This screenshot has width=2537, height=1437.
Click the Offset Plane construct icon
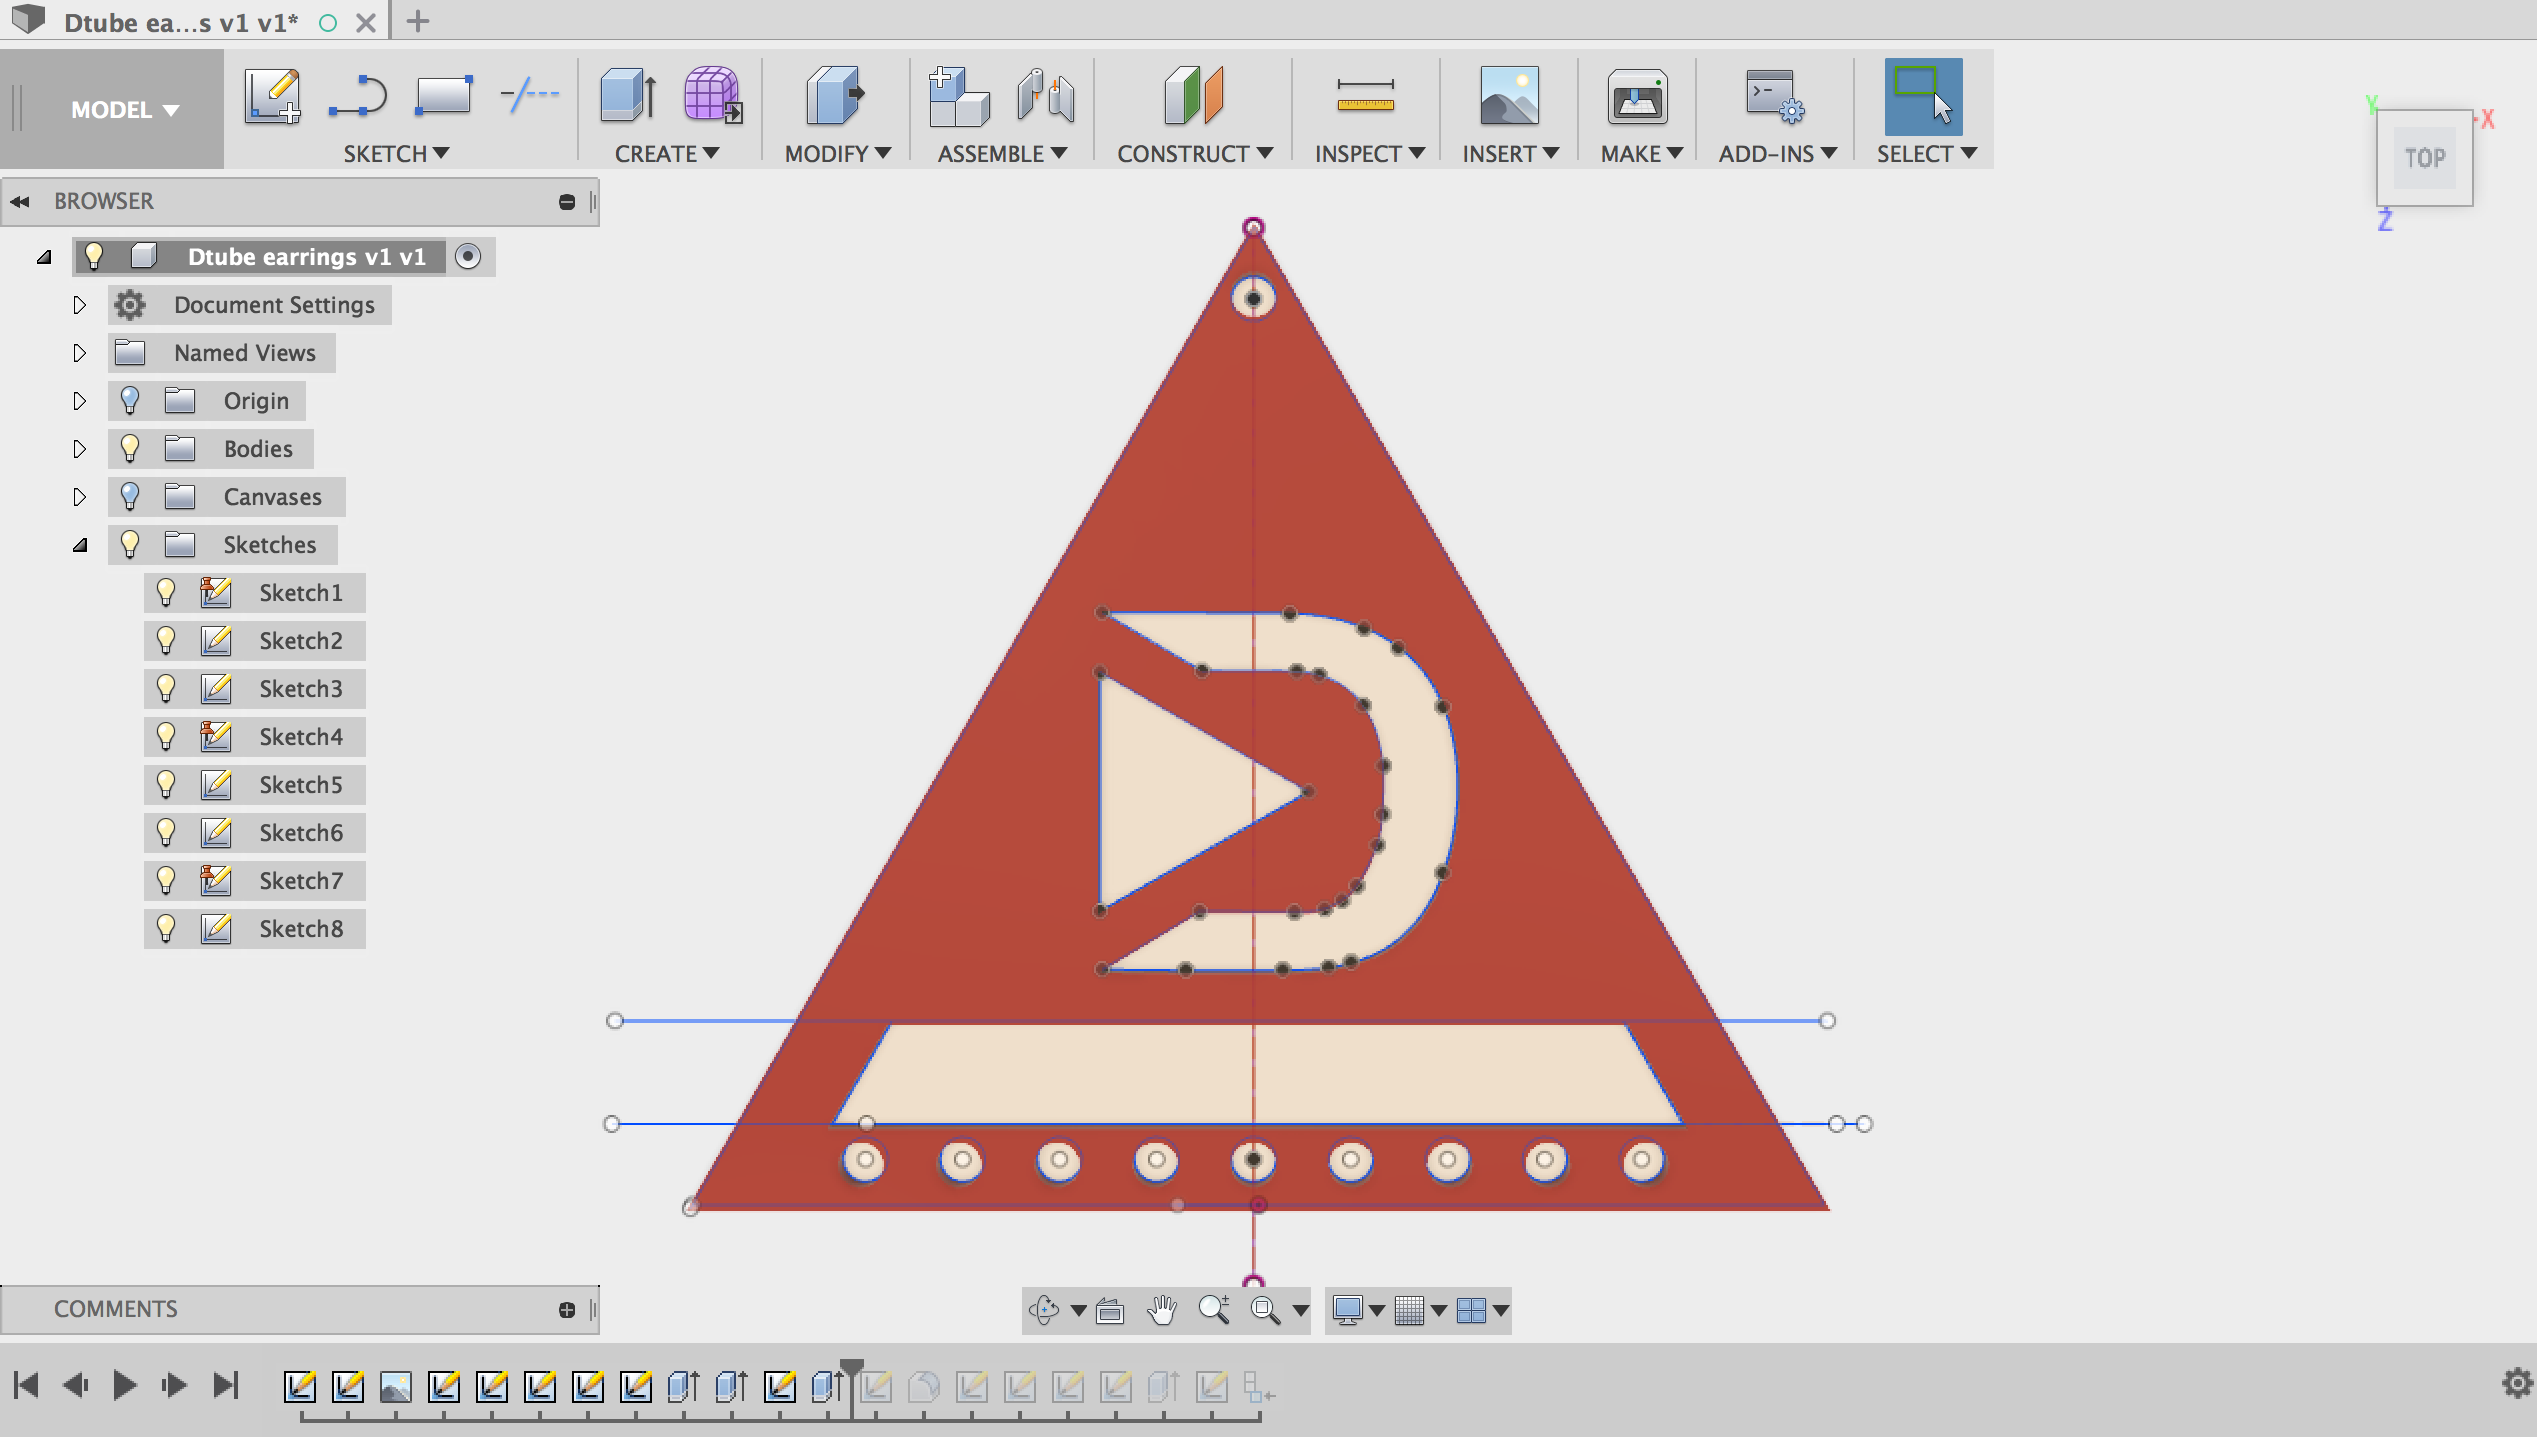(1194, 96)
